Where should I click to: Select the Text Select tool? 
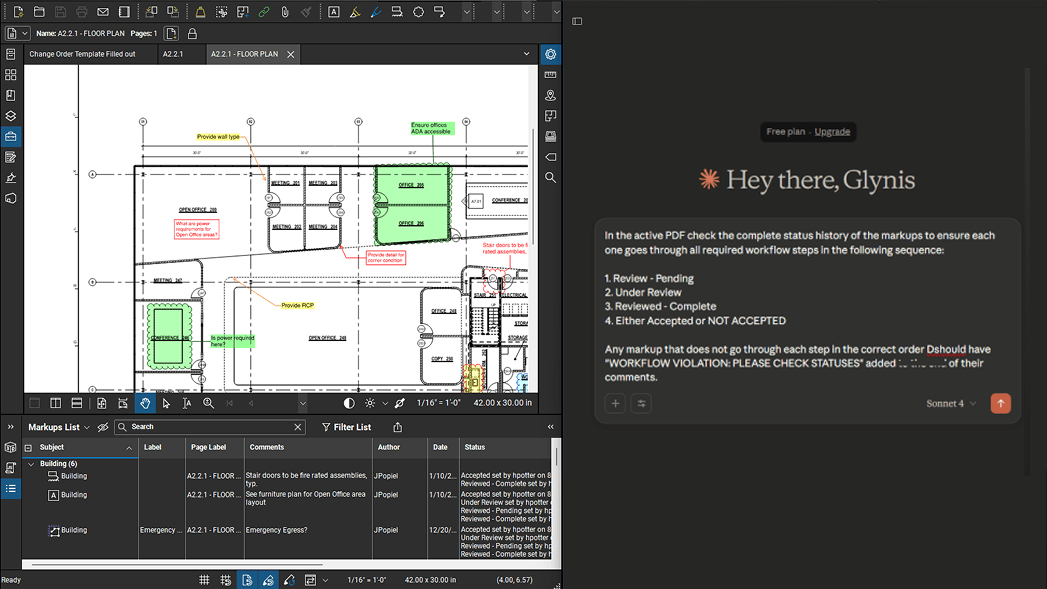coord(187,403)
